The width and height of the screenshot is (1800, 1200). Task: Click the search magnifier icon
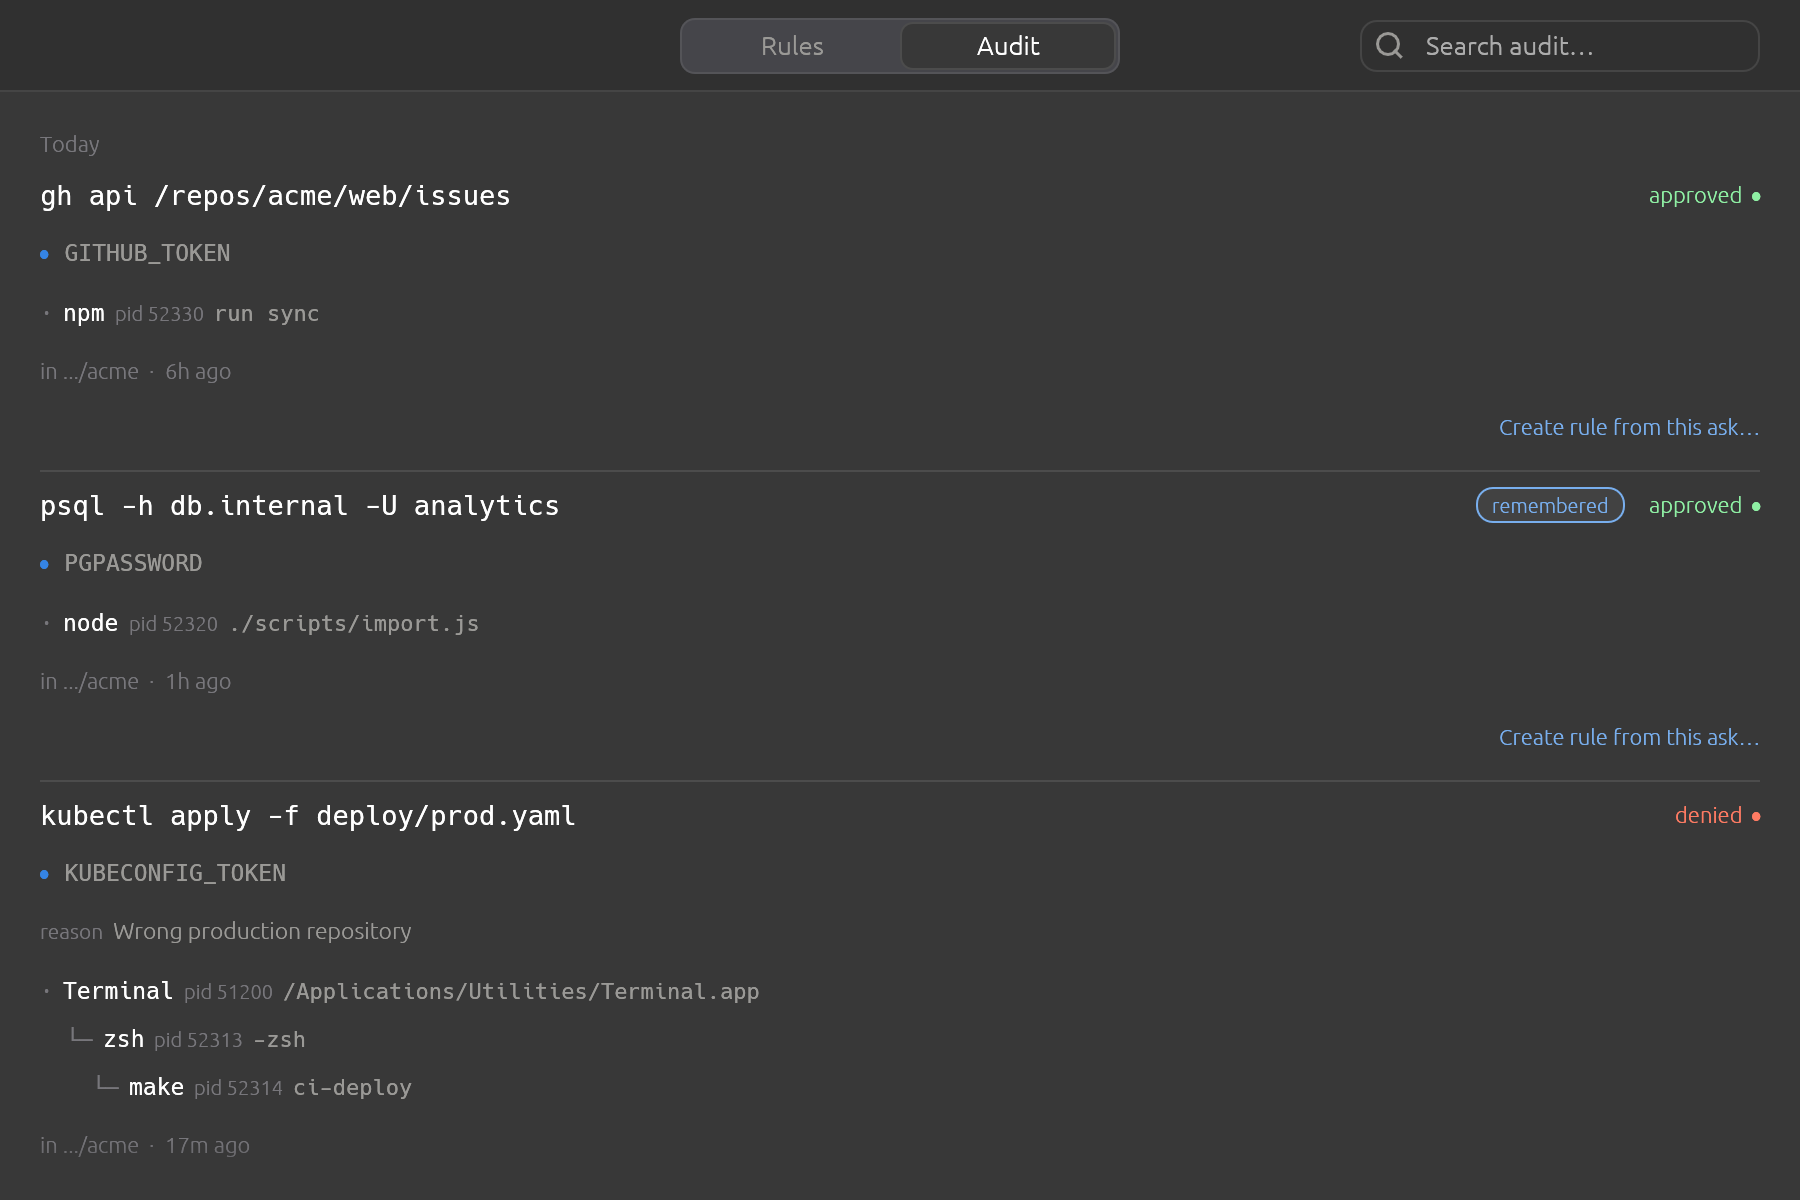coord(1389,45)
